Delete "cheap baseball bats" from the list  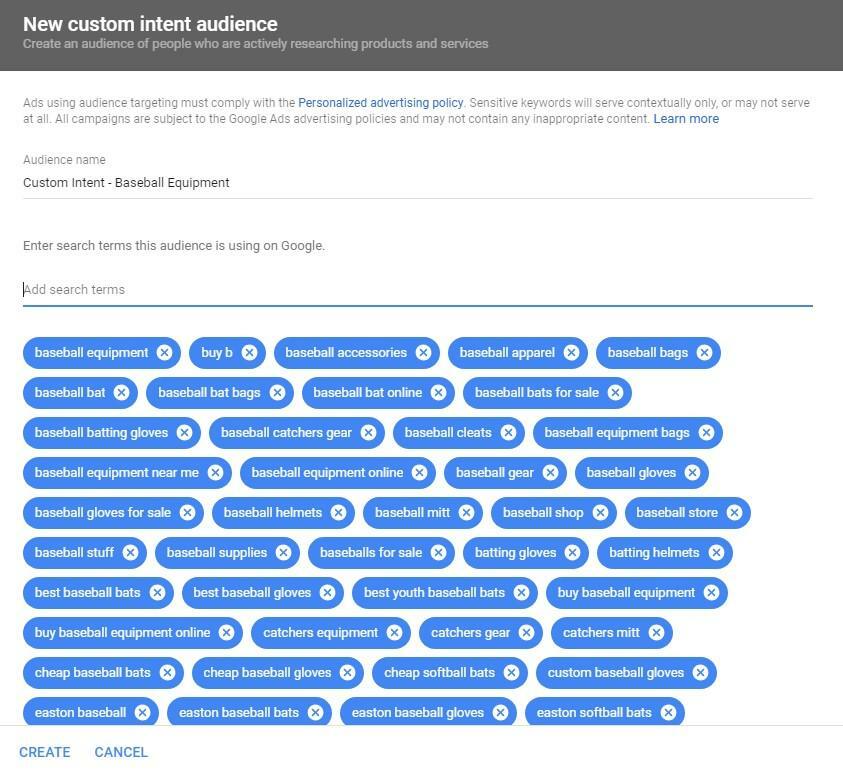[x=166, y=672]
